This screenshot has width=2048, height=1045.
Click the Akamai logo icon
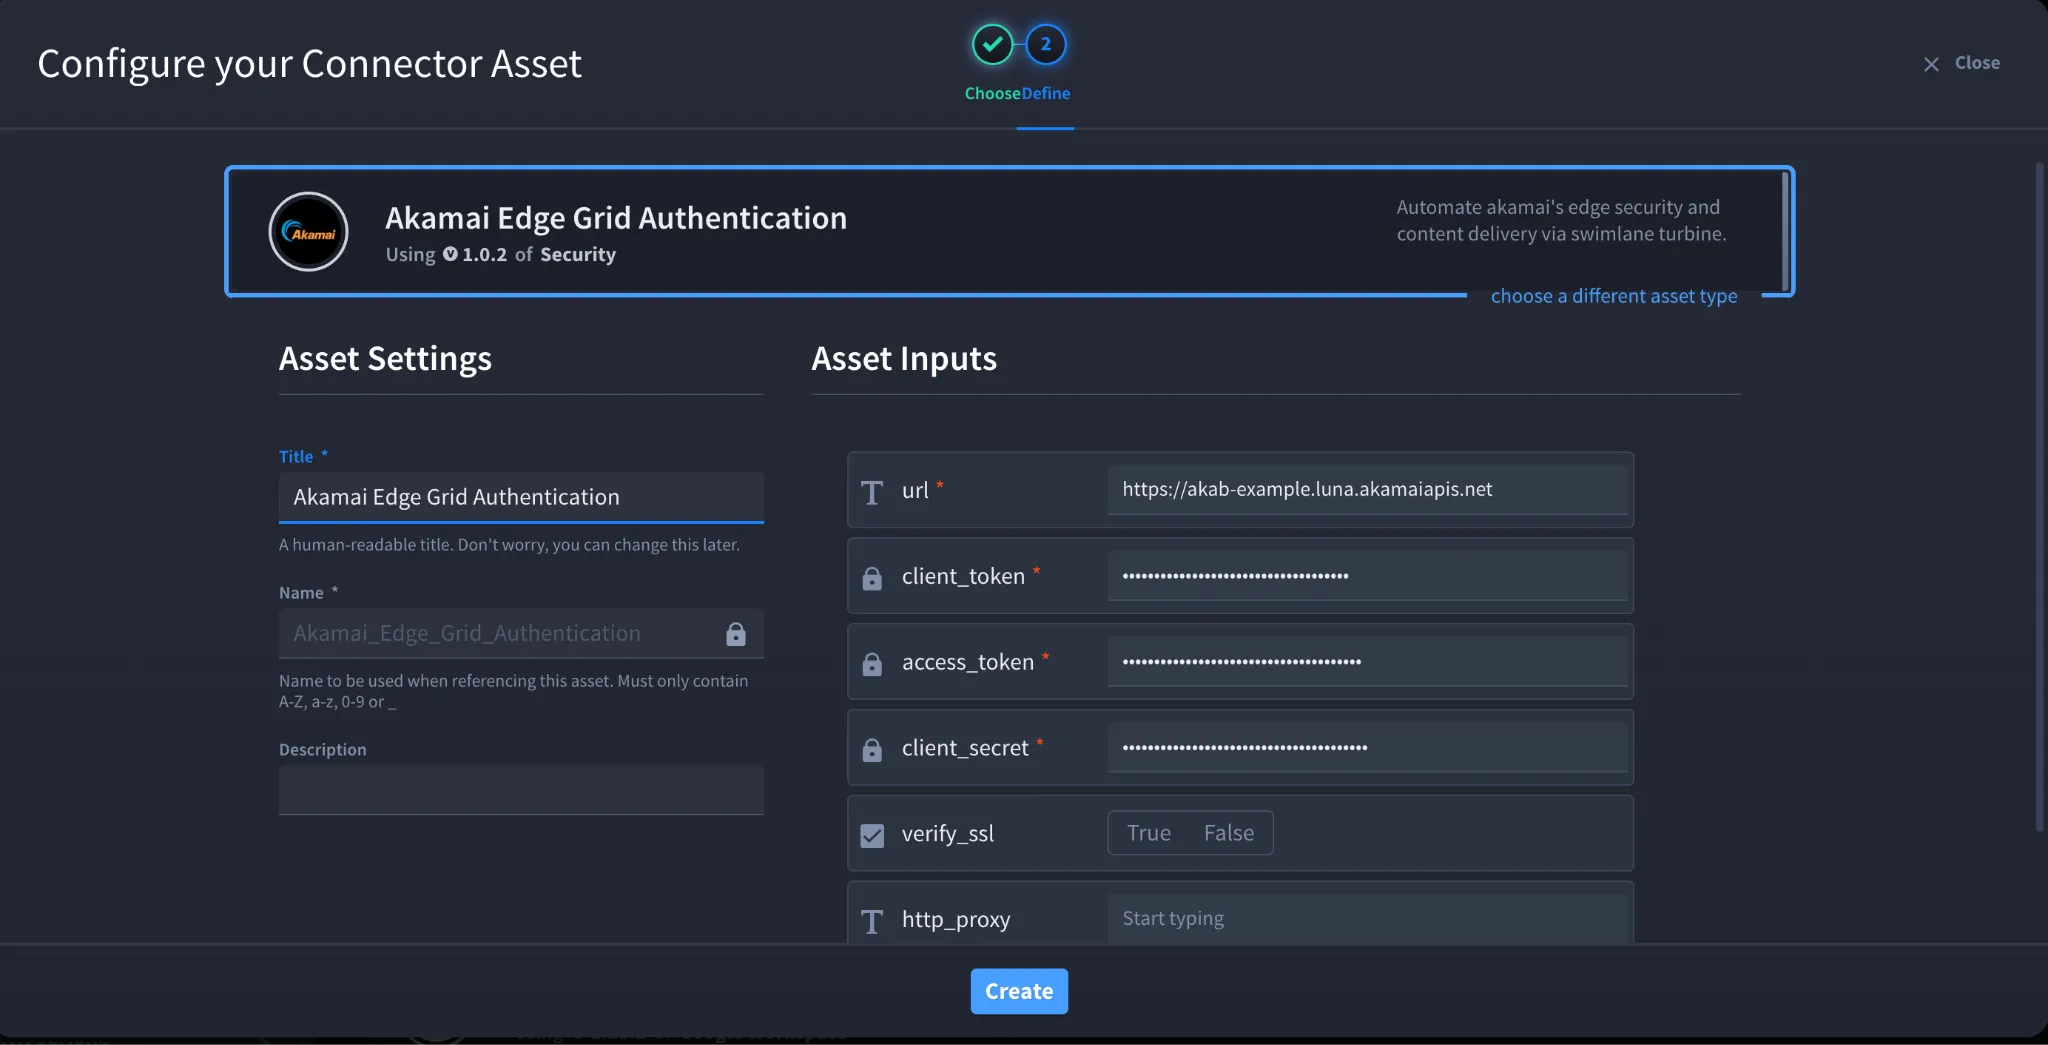click(x=309, y=232)
